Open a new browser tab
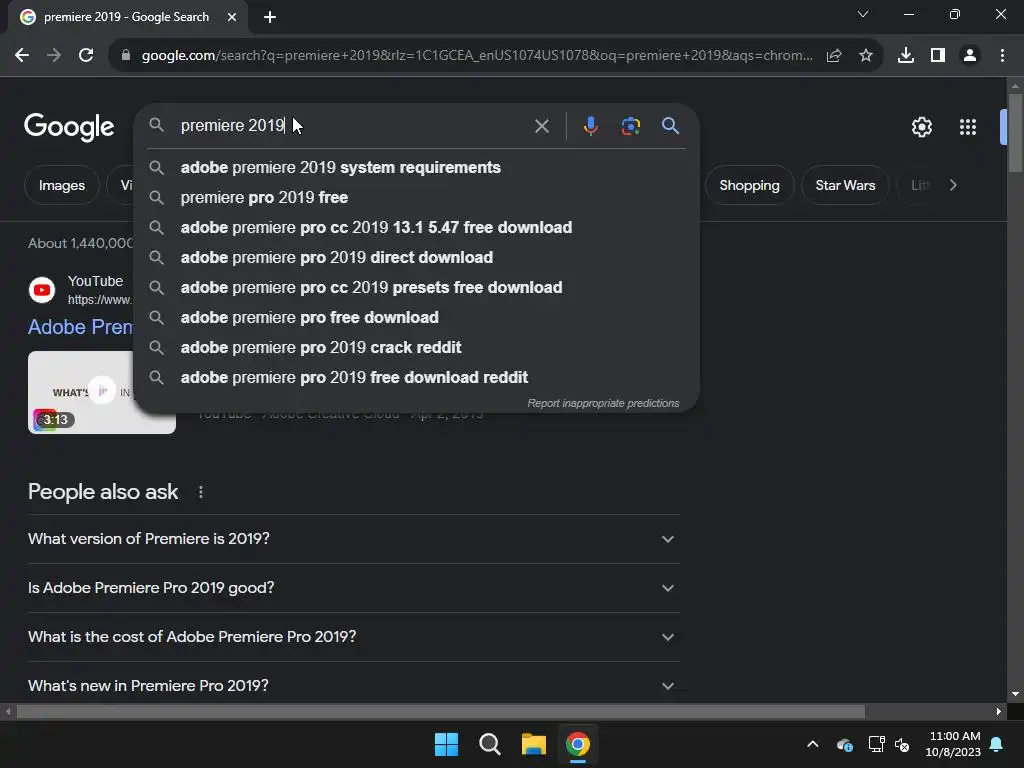 click(270, 17)
